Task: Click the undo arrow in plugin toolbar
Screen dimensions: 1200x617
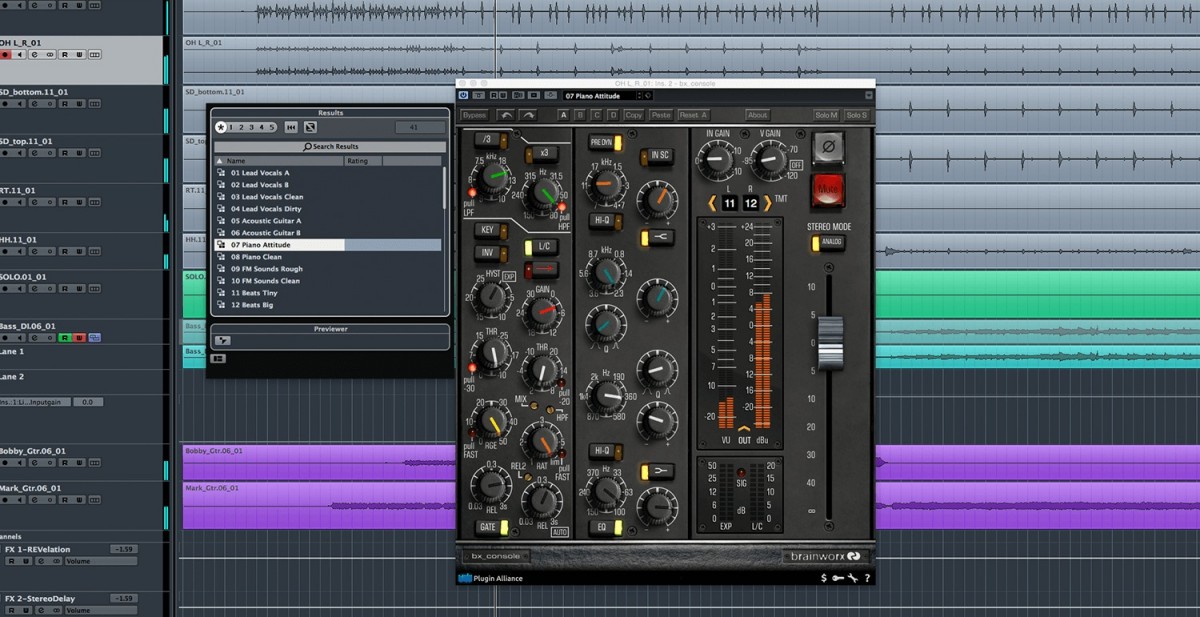Action: coord(505,115)
